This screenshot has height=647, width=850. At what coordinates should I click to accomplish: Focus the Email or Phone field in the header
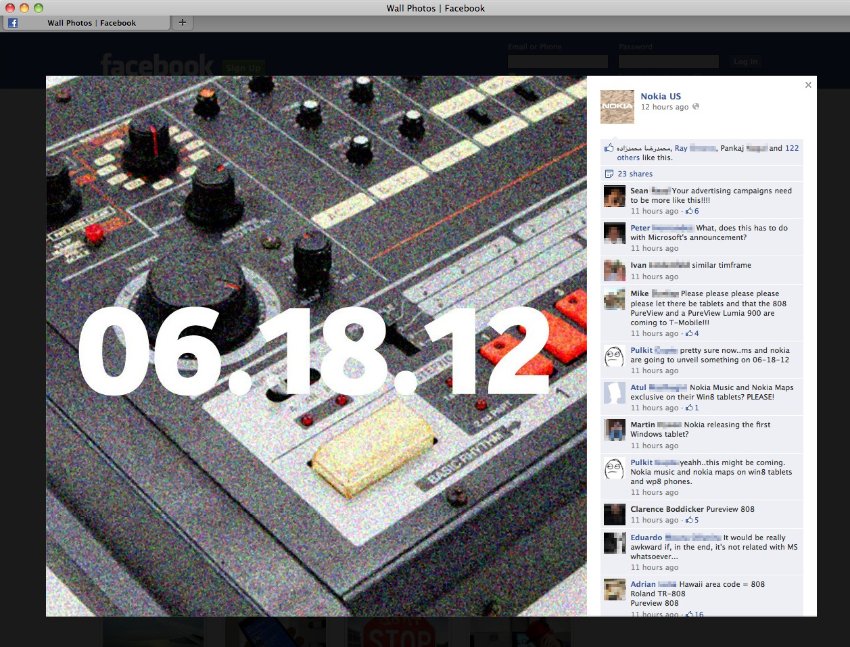[x=558, y=61]
